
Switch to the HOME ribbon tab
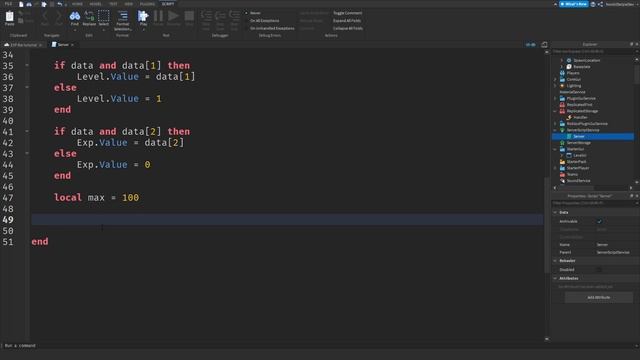77,4
